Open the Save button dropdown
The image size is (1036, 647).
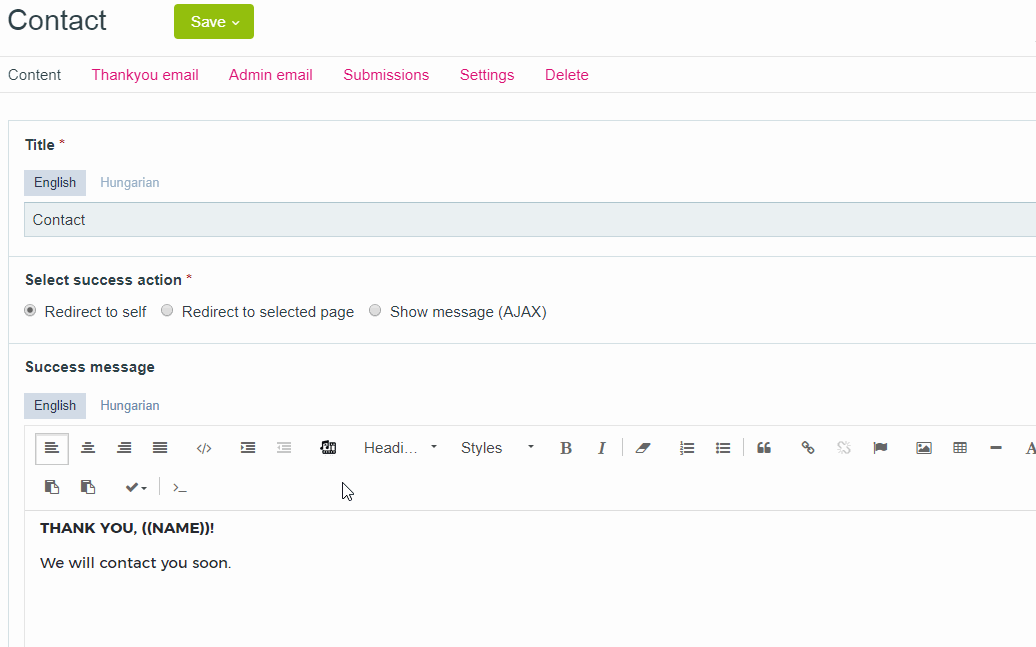tap(214, 22)
